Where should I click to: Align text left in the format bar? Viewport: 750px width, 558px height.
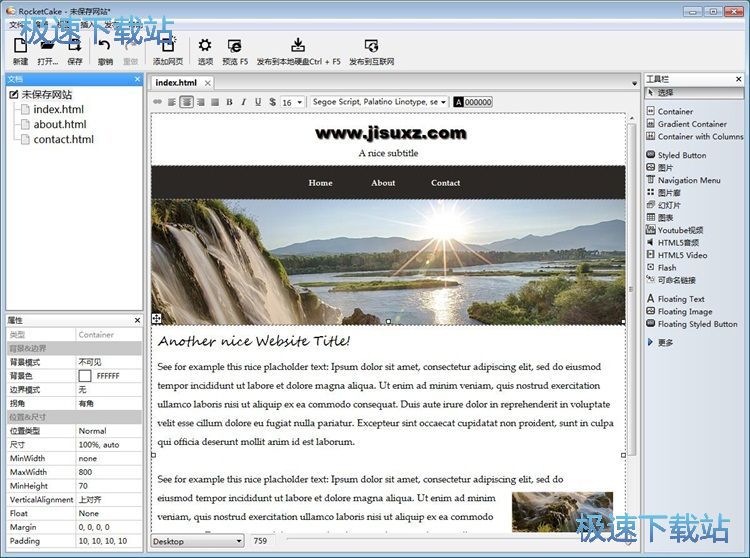[172, 102]
